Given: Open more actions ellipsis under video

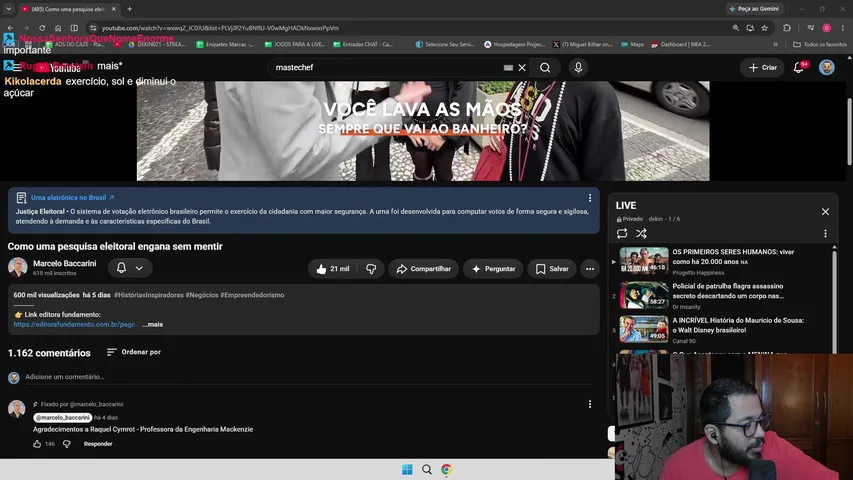Looking at the screenshot, I should [x=590, y=269].
